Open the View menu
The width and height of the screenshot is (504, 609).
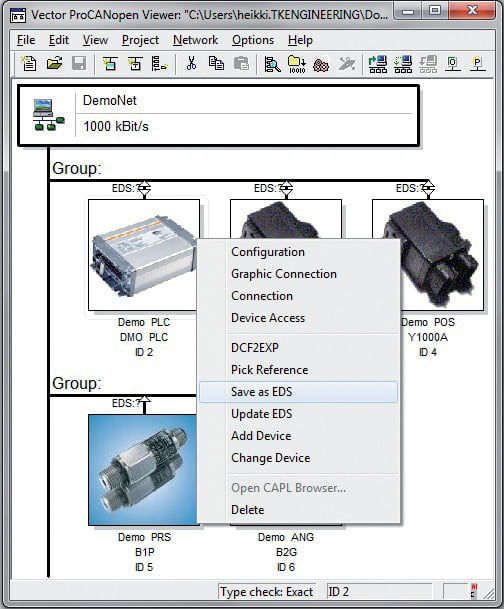point(95,40)
